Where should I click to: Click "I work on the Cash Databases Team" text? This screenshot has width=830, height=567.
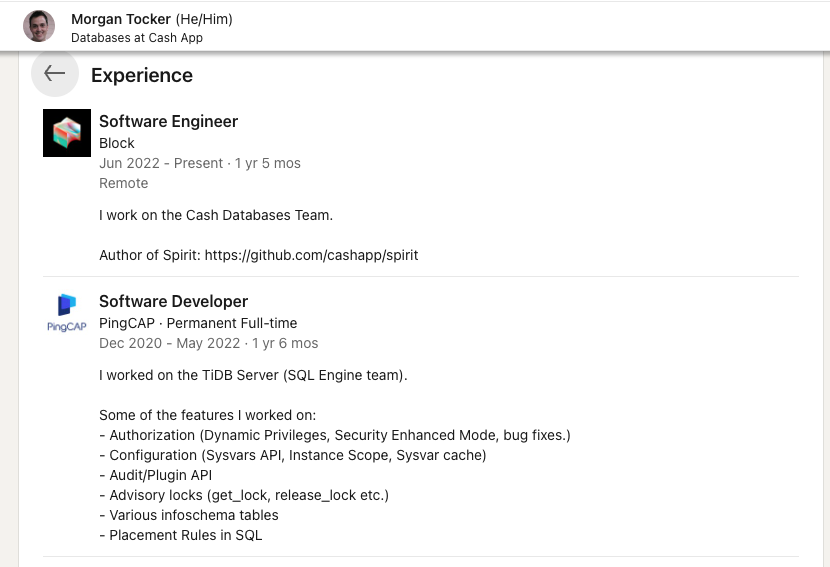click(x=215, y=215)
